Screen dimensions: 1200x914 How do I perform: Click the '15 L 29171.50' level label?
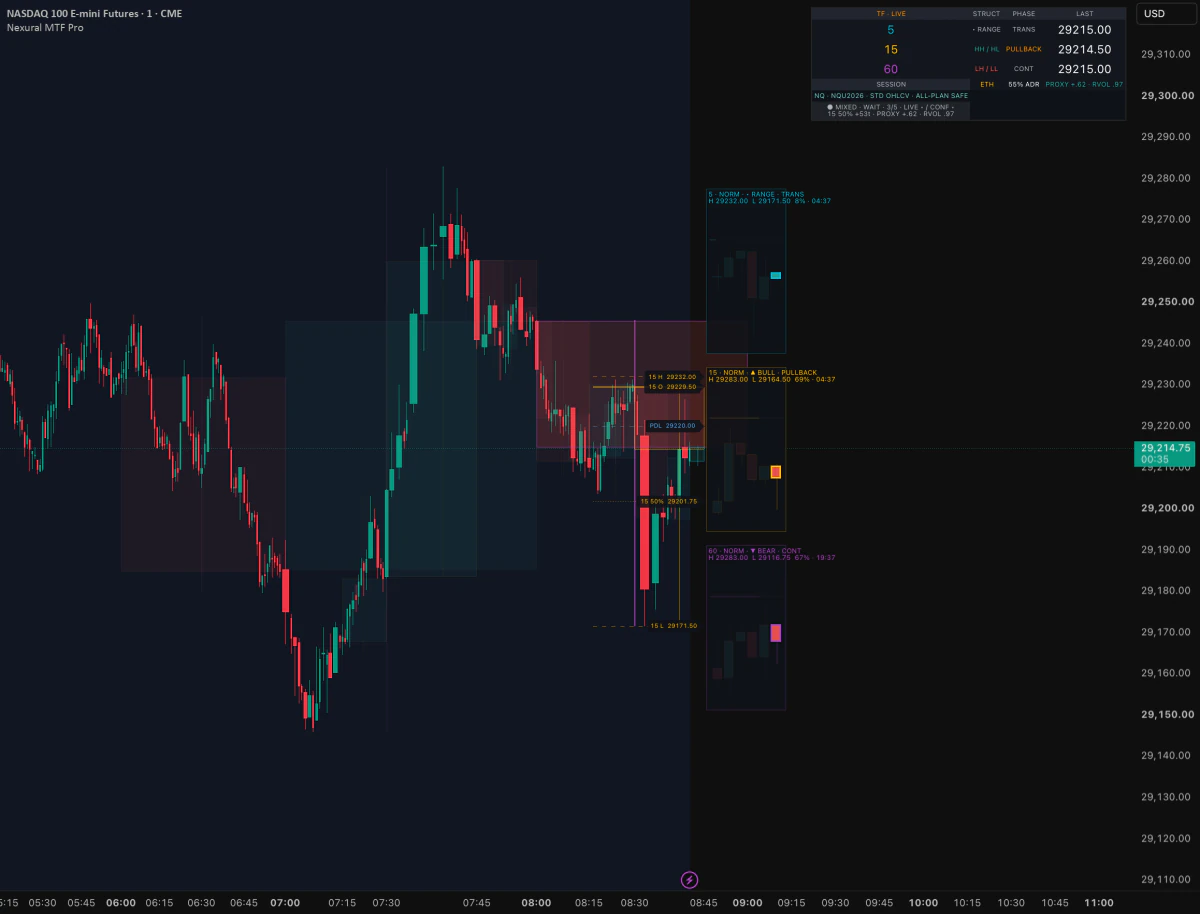(x=673, y=626)
